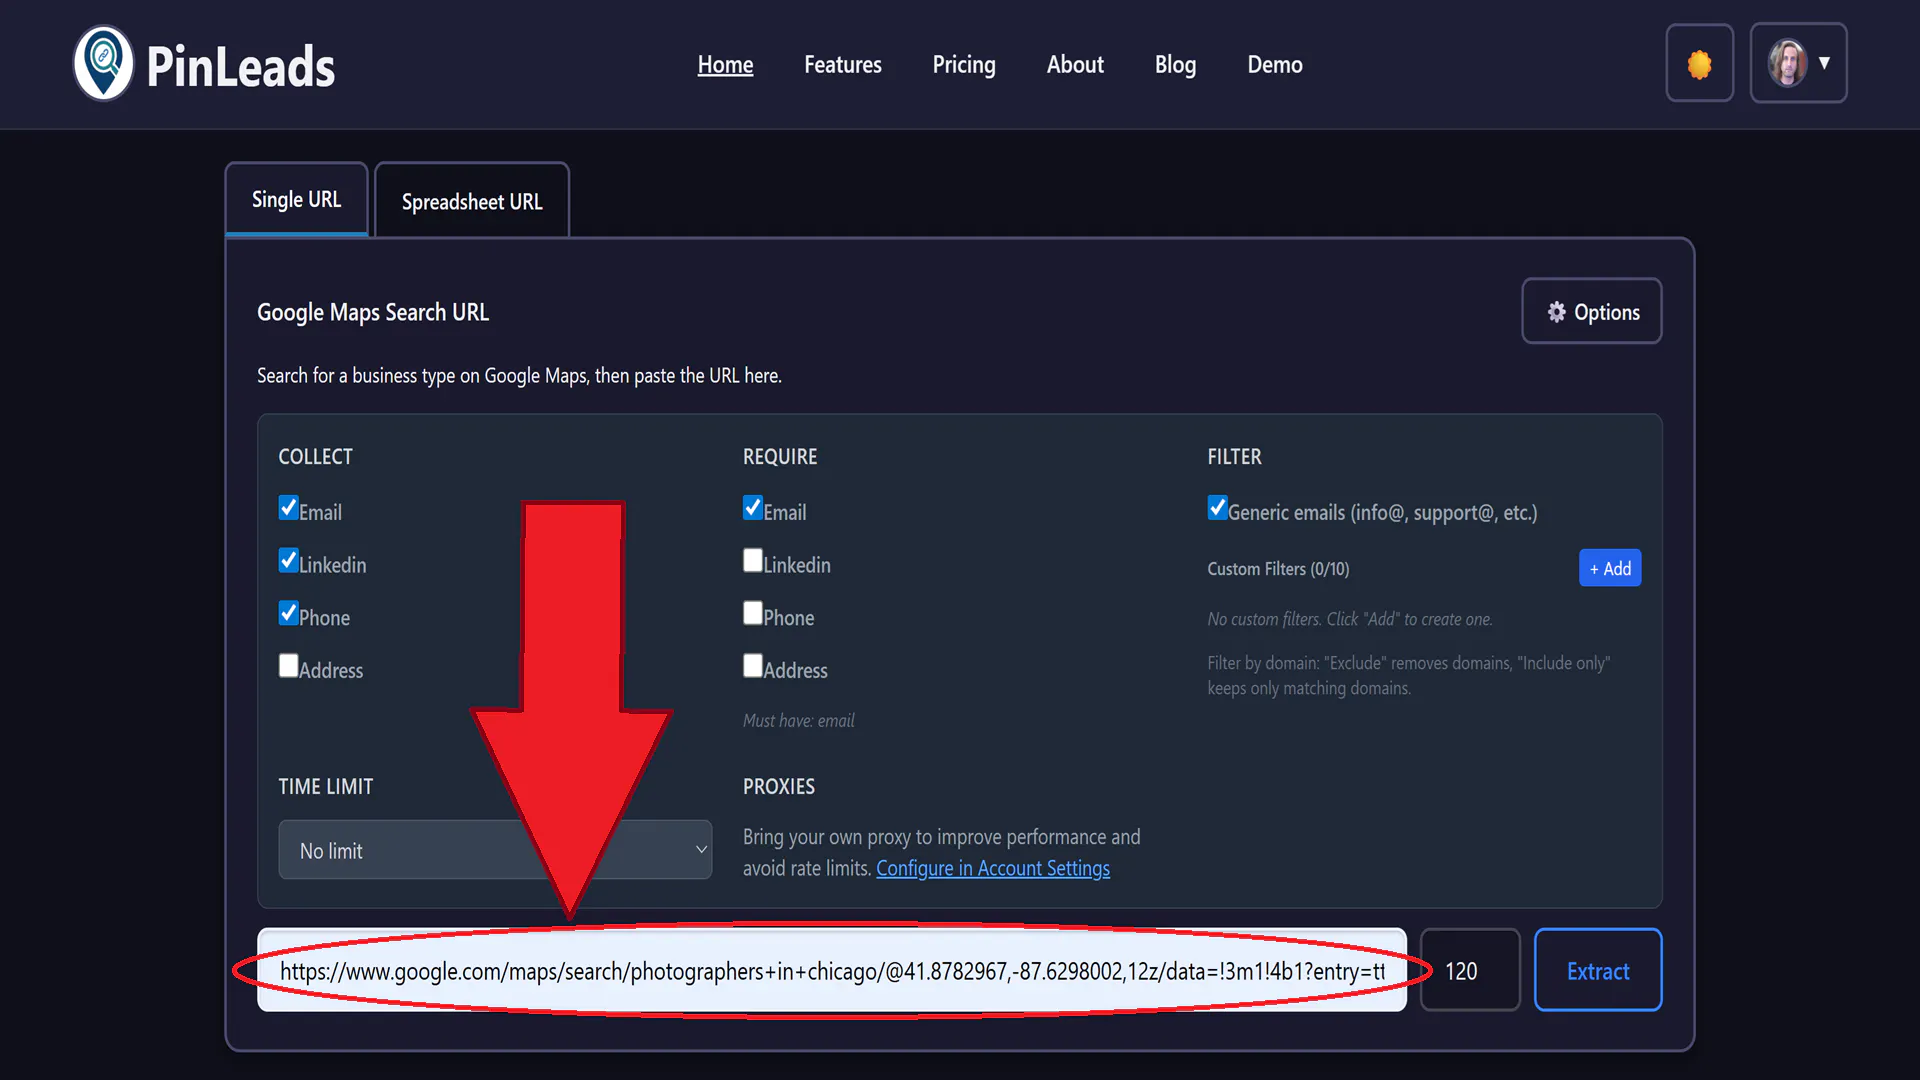
Task: Open the Demo page
Action: [x=1275, y=65]
